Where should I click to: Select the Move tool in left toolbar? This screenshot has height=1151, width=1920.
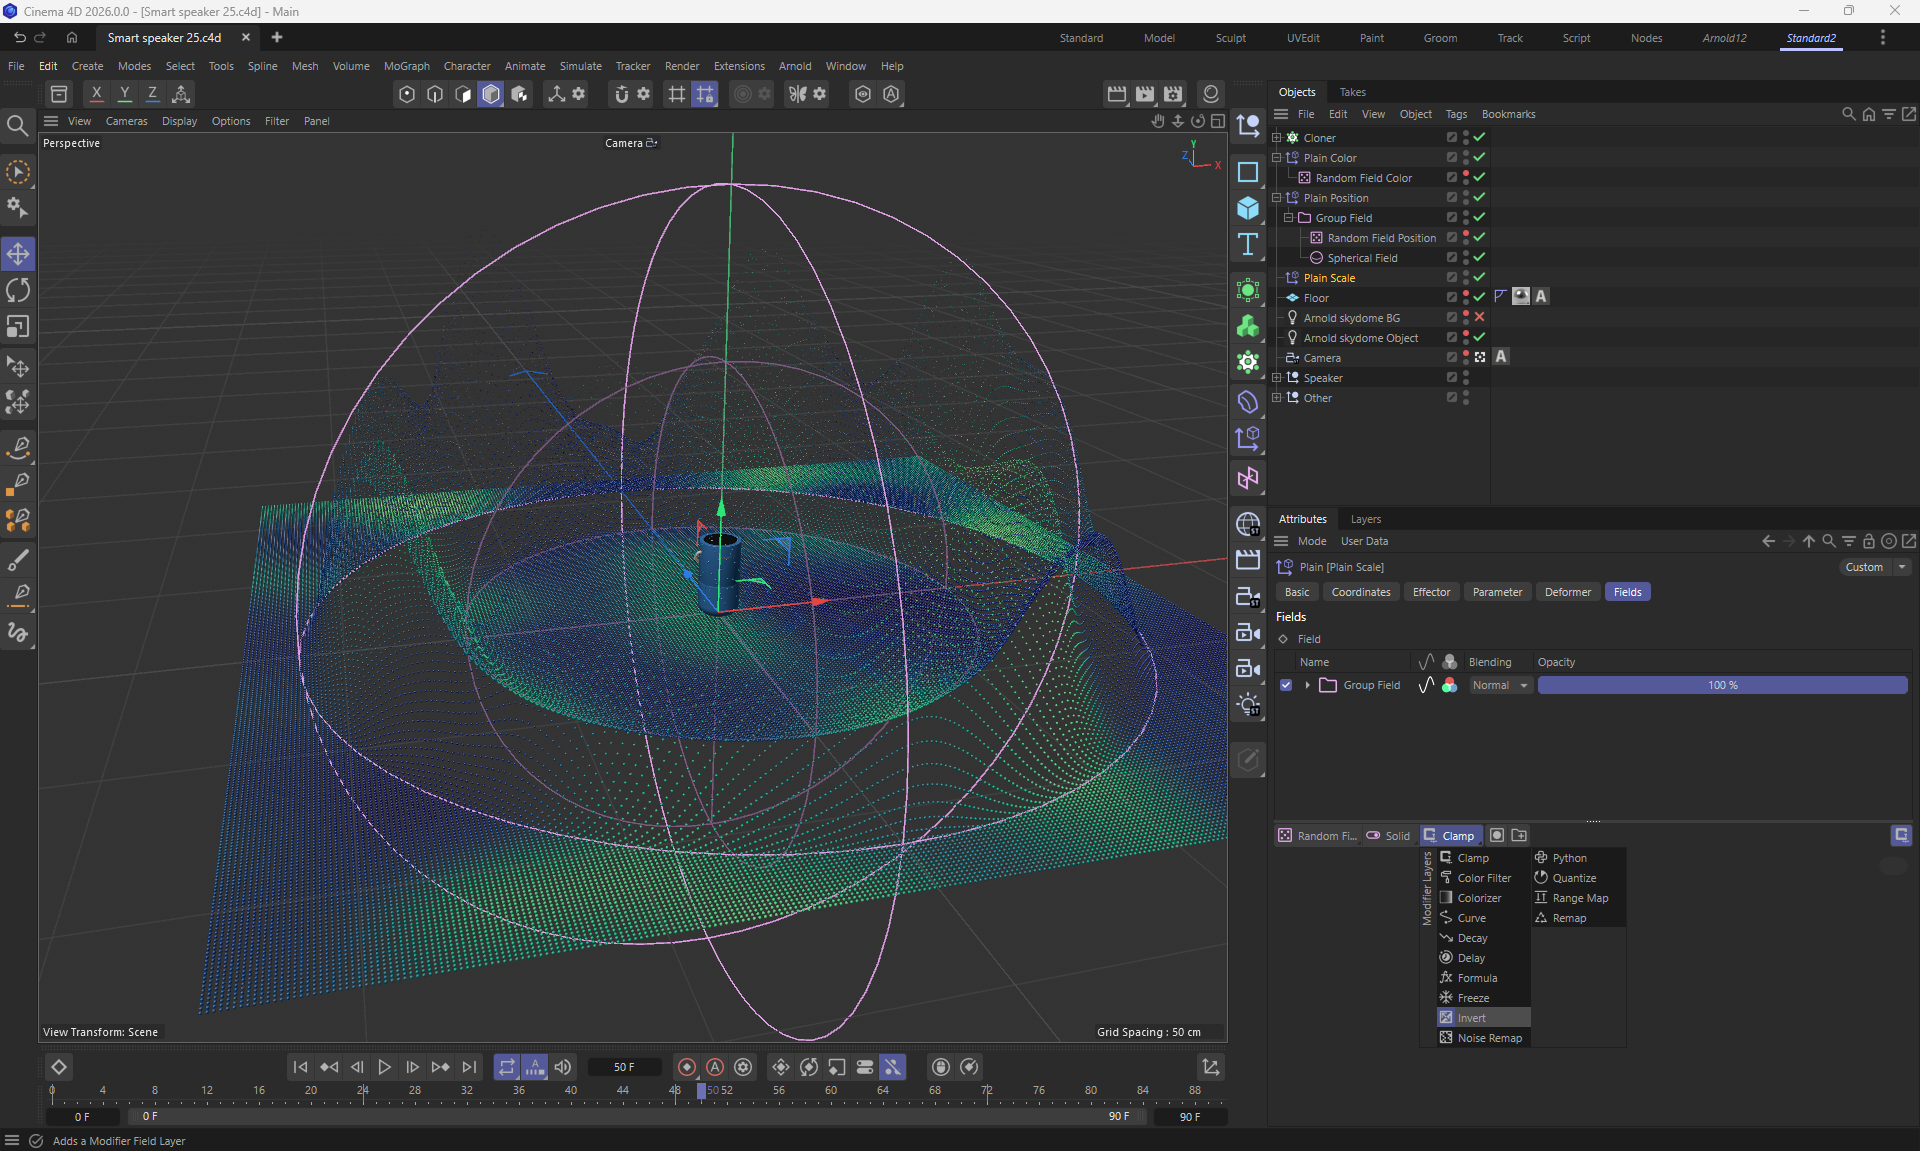(x=18, y=254)
